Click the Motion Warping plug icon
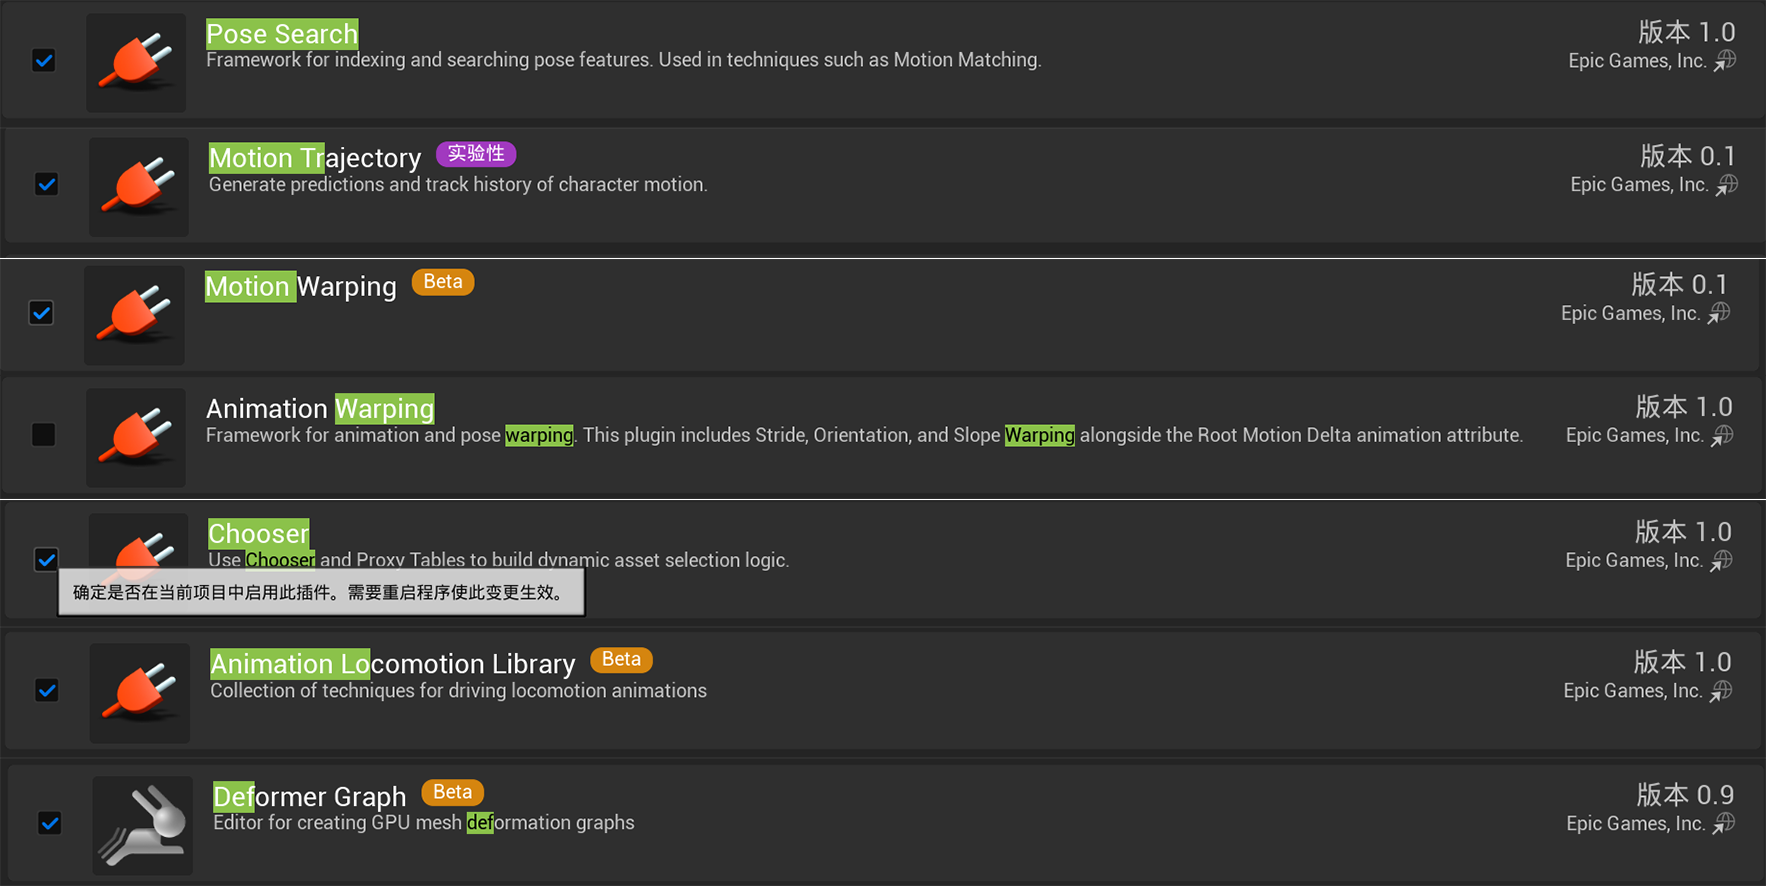 click(134, 315)
